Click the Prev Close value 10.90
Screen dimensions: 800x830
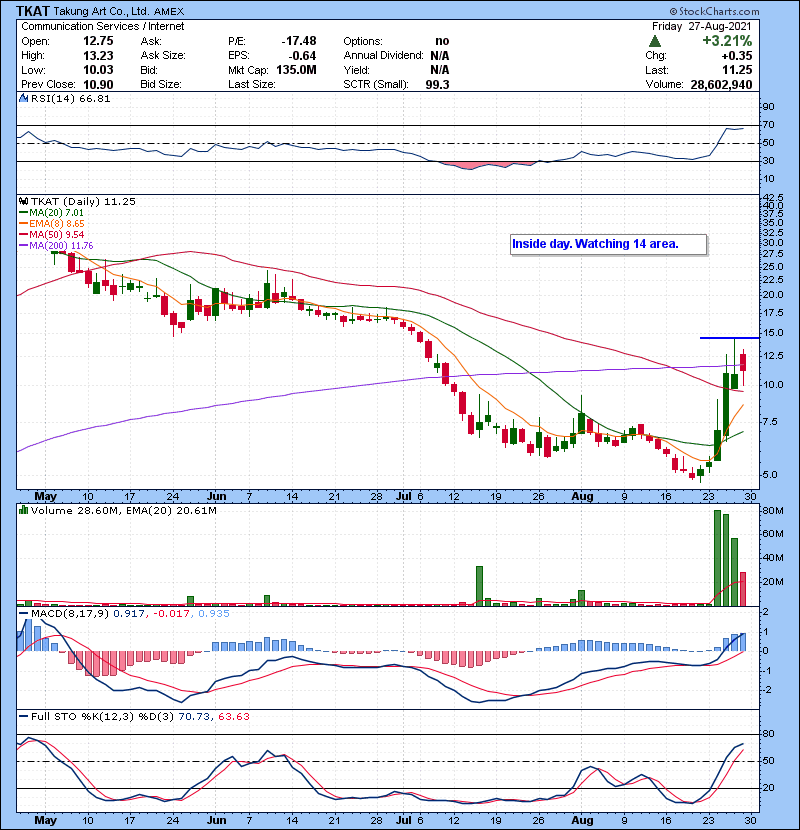[98, 85]
